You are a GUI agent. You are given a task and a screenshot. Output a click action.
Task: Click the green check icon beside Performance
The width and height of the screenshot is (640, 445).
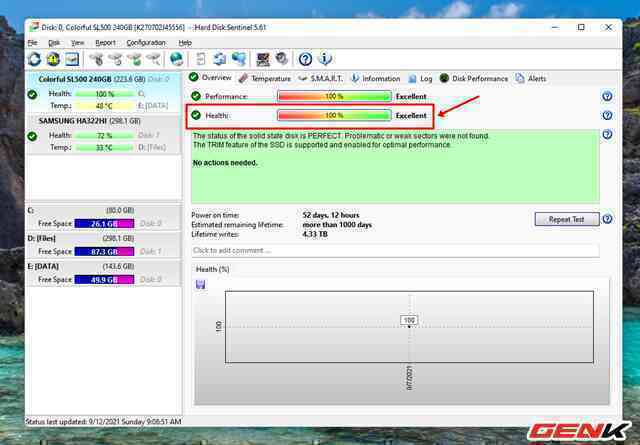pyautogui.click(x=196, y=96)
